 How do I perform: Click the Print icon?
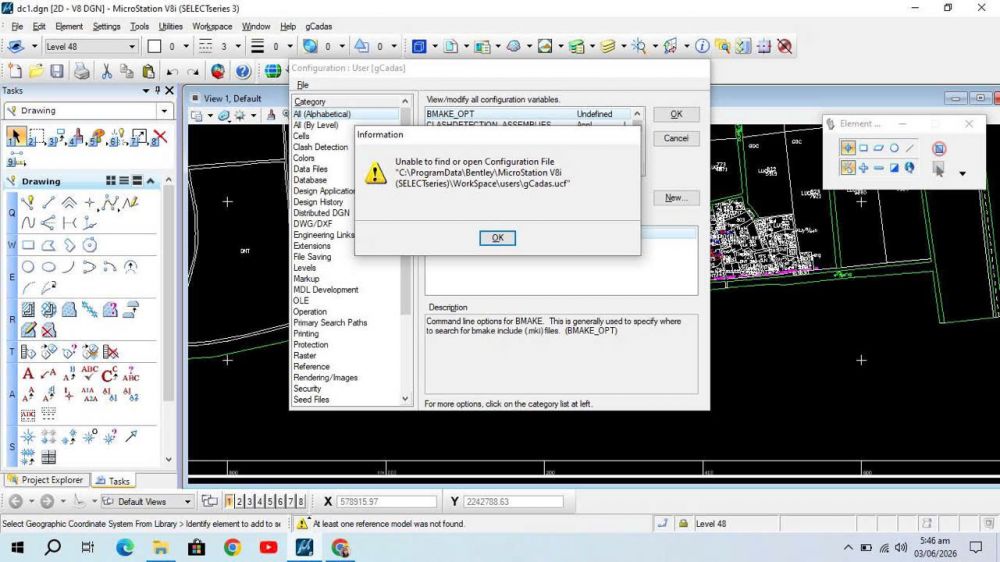click(82, 71)
